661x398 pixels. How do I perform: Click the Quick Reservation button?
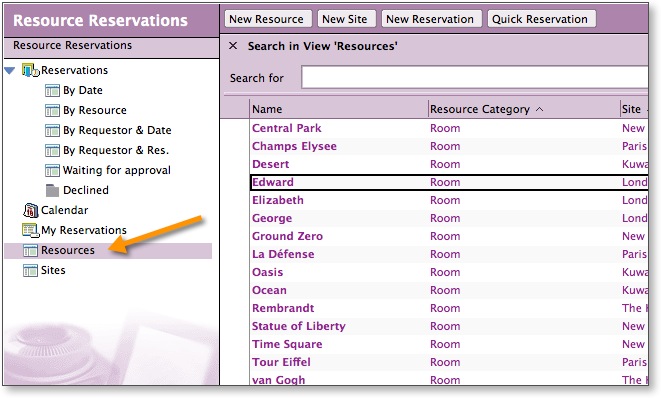tap(541, 19)
